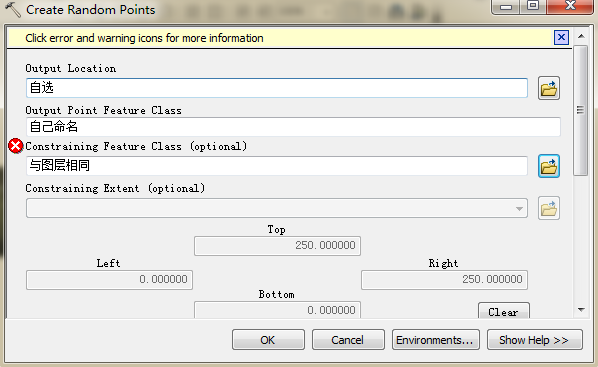598x367 pixels.
Task: Dismiss the yellow warning information bar
Action: coord(561,37)
